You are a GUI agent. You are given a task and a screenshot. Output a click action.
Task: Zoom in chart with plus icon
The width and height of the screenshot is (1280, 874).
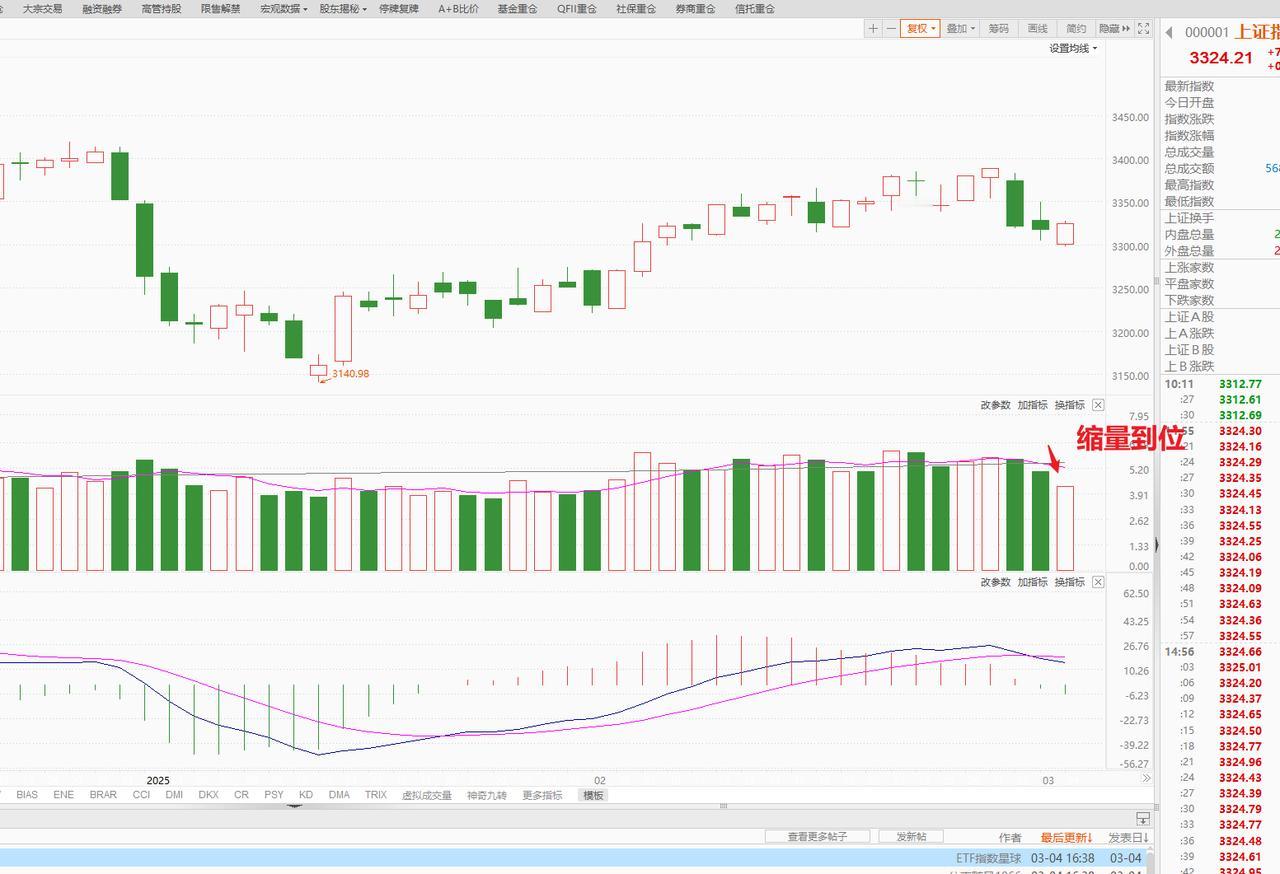873,29
